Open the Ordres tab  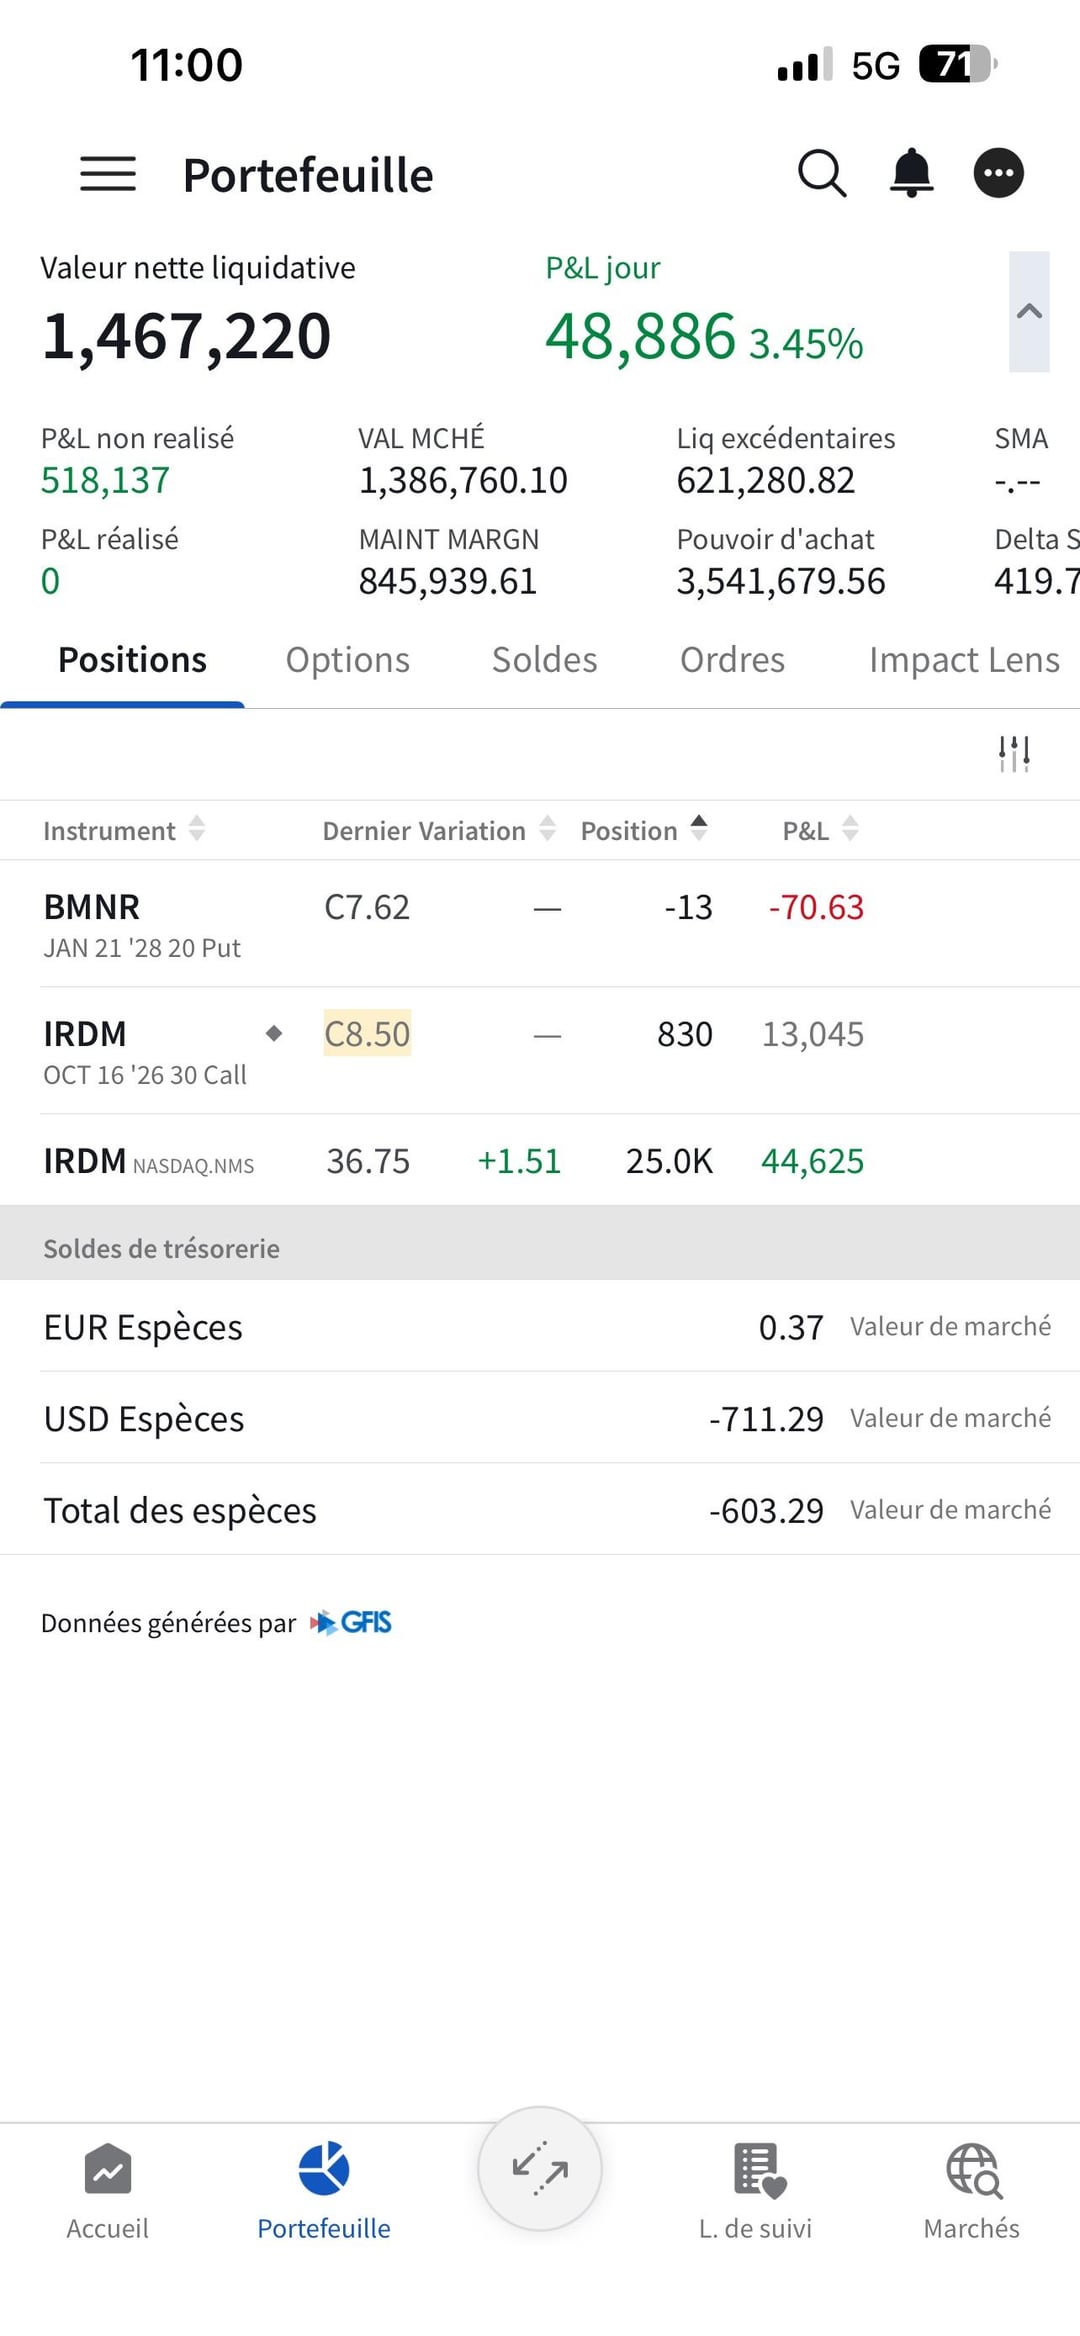click(x=732, y=660)
